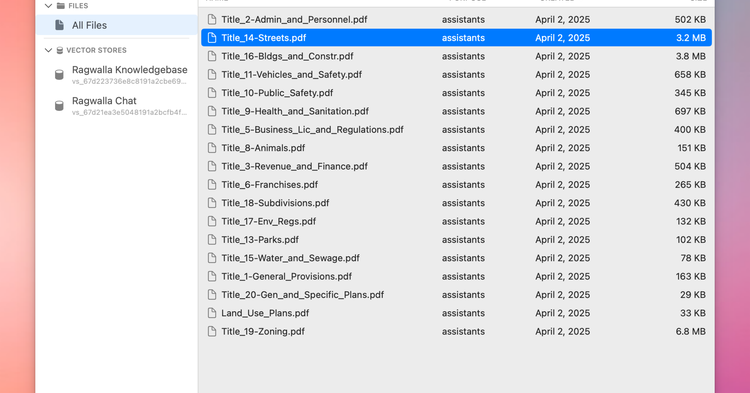Image resolution: width=750 pixels, height=393 pixels.
Task: Click the file icon for Title_20-Gen_and_Specific_Plans.pdf
Action: [212, 295]
